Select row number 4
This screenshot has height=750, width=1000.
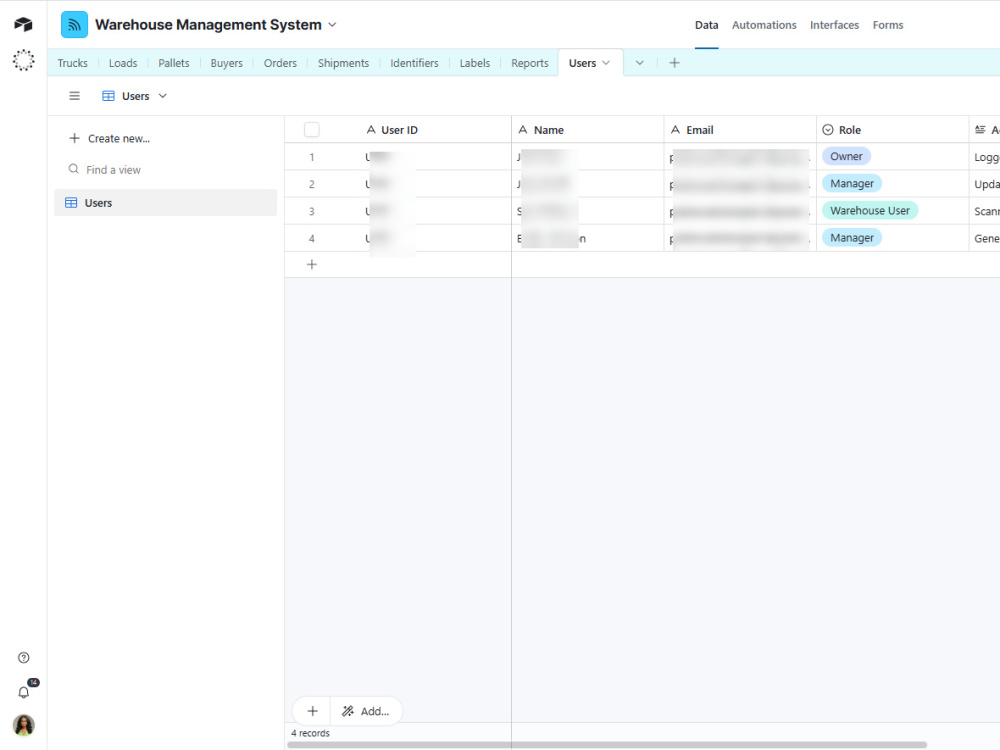click(x=312, y=239)
